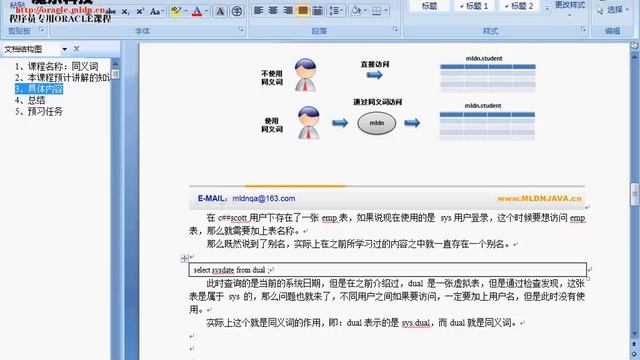Apply paragraph shading fill
640x360 pixels.
pyautogui.click(x=356, y=11)
